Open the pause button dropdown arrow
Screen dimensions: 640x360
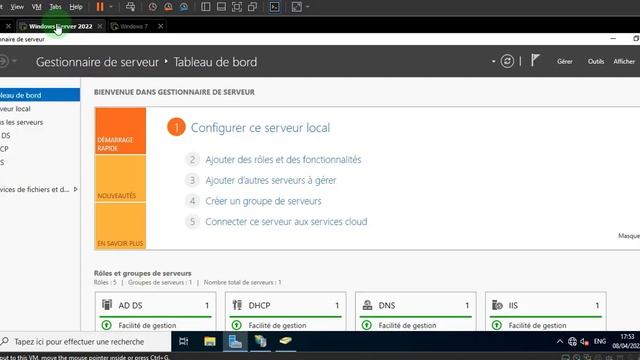point(111,7)
